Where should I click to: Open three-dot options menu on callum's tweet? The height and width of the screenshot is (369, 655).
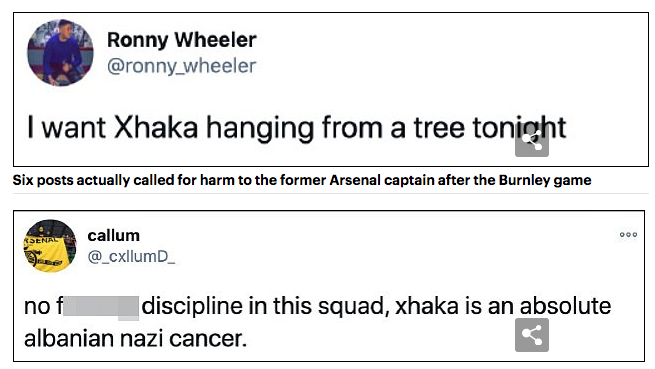pyautogui.click(x=628, y=234)
